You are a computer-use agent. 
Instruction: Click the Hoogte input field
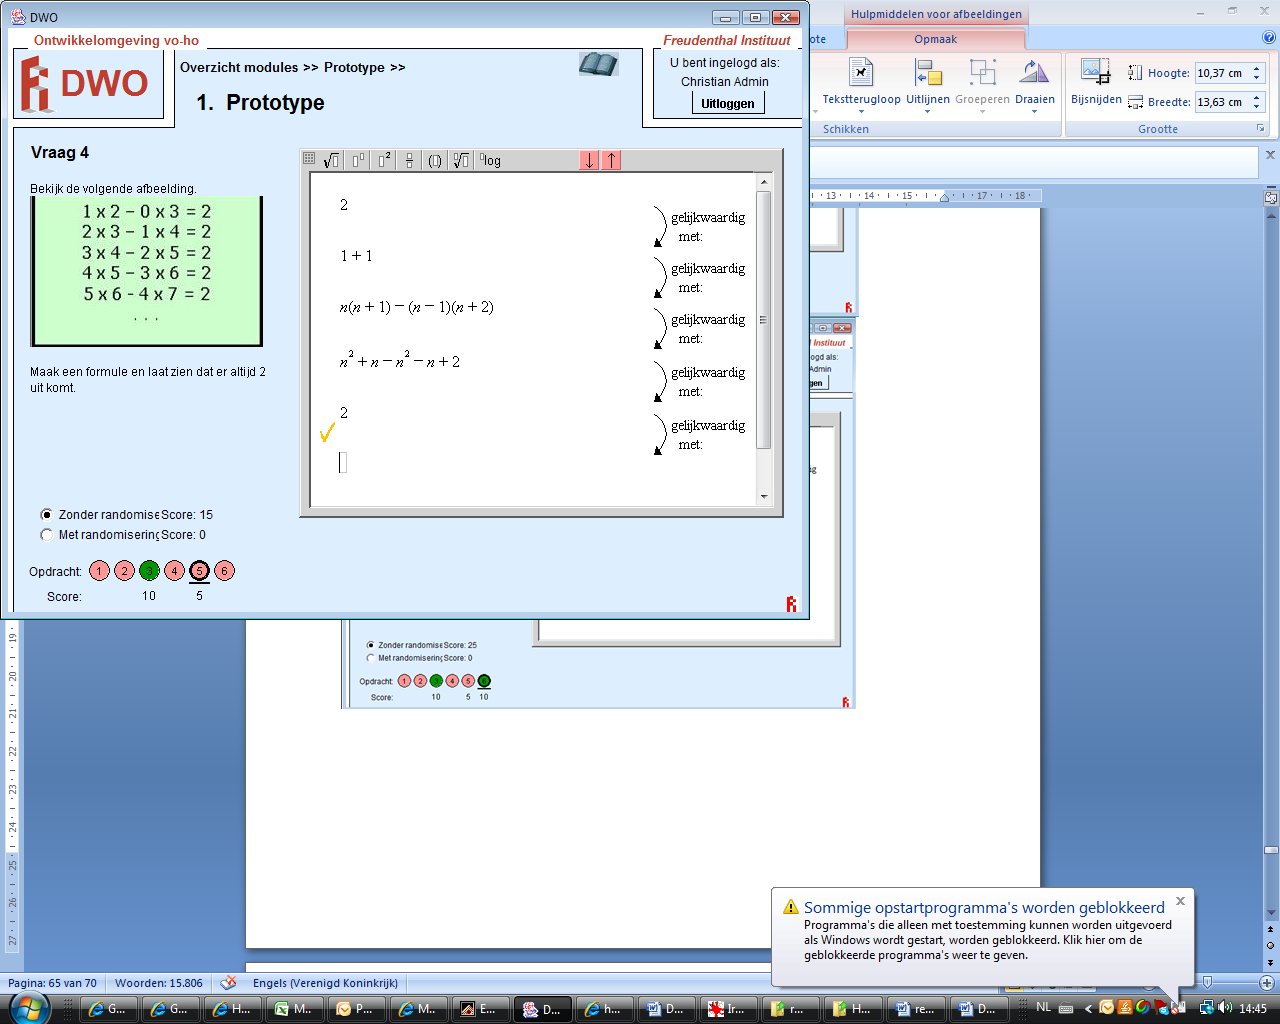click(1222, 73)
